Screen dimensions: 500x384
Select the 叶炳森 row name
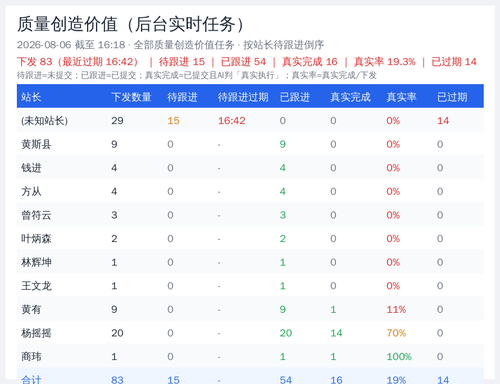coord(36,239)
